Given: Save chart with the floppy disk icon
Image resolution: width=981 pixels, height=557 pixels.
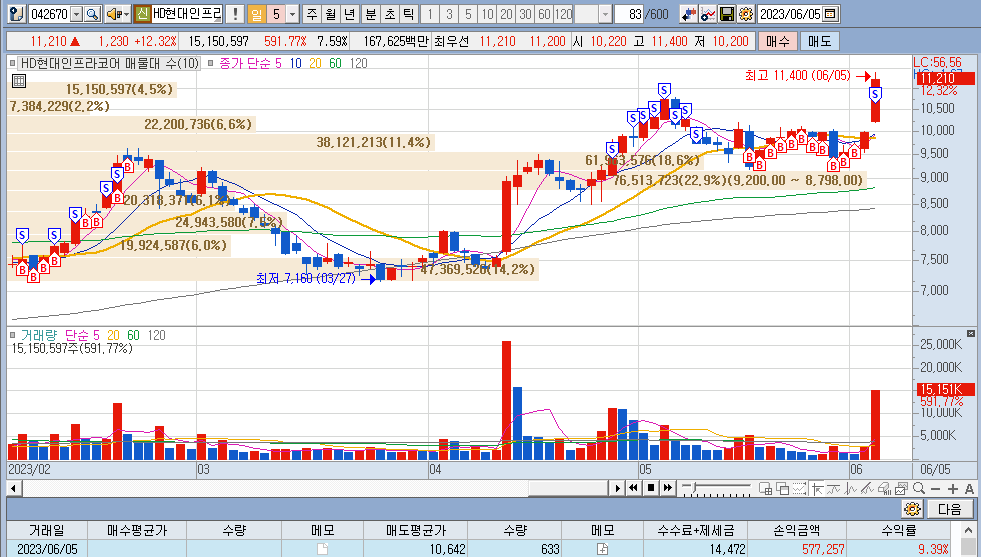Looking at the screenshot, I should [727, 14].
